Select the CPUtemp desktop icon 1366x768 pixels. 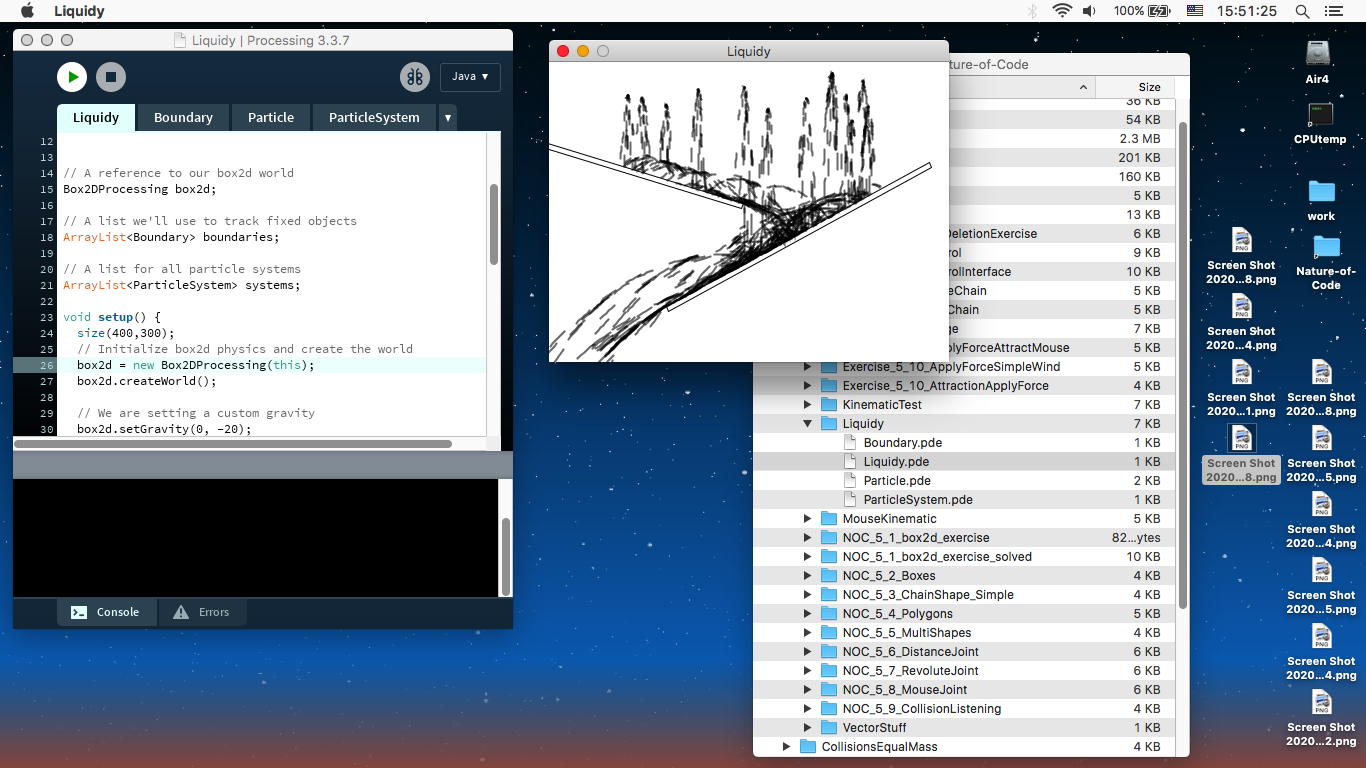[1319, 116]
